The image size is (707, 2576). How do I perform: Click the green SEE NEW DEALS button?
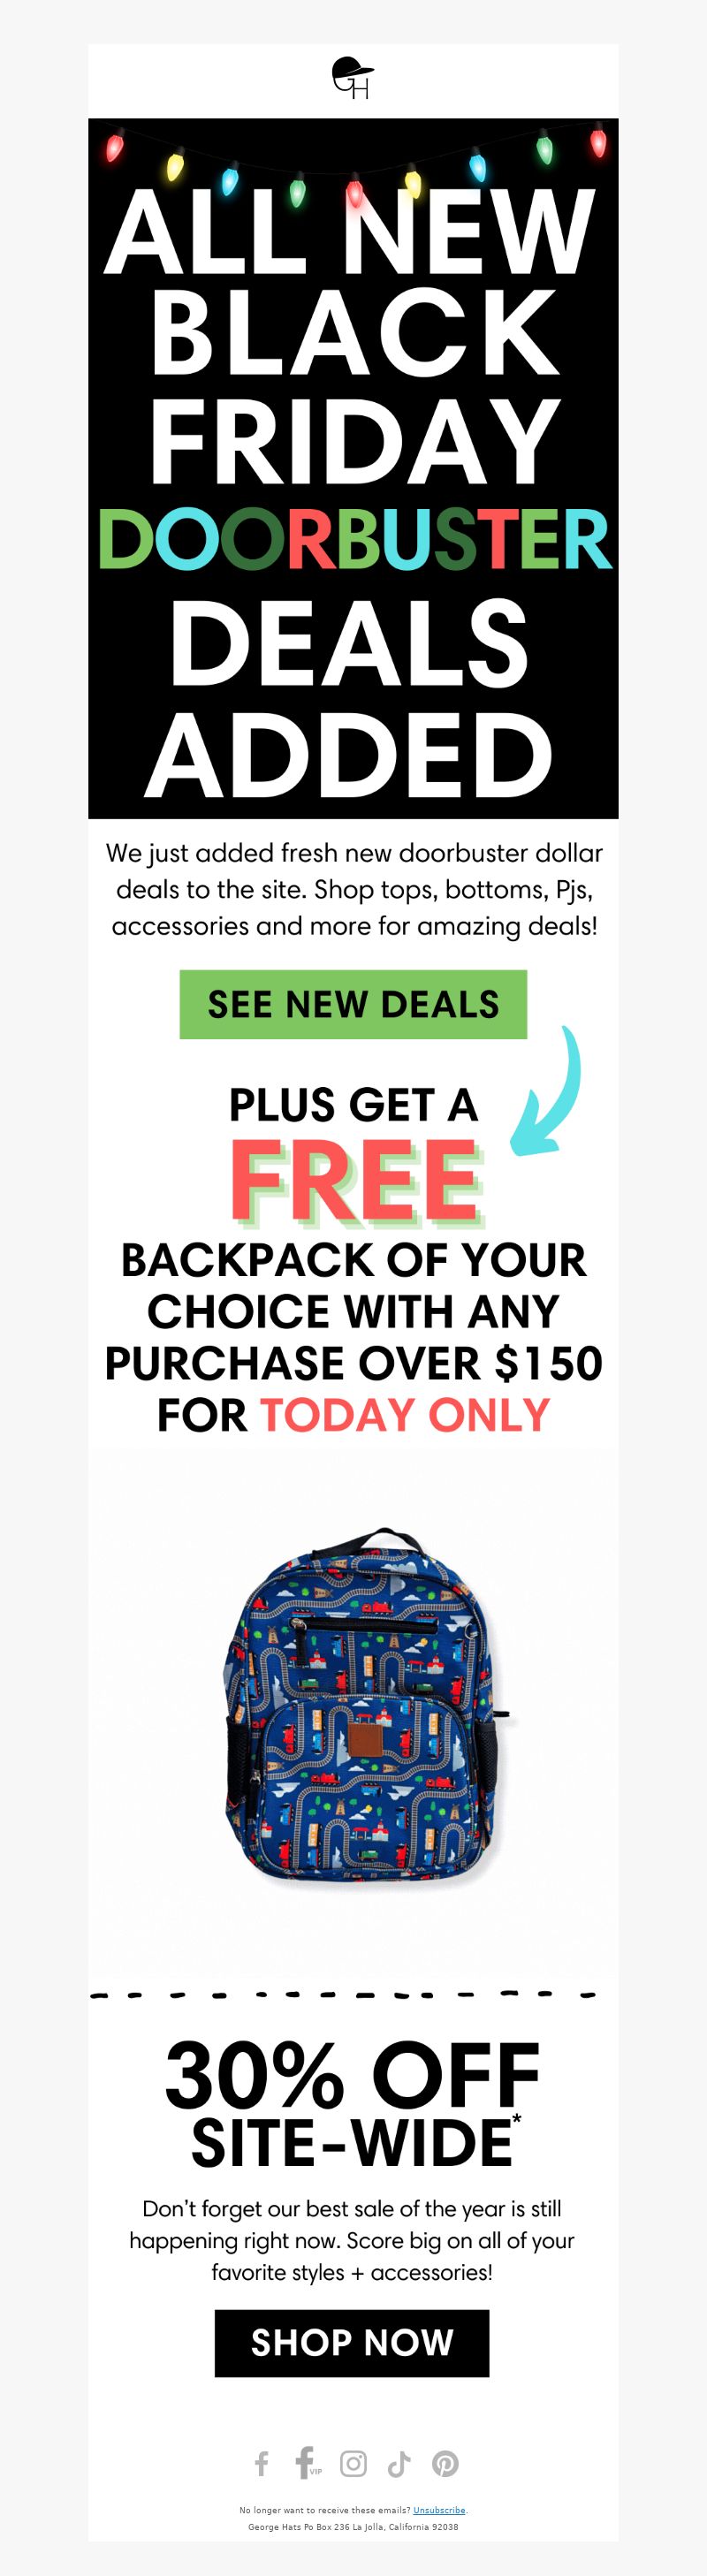coord(353,1004)
